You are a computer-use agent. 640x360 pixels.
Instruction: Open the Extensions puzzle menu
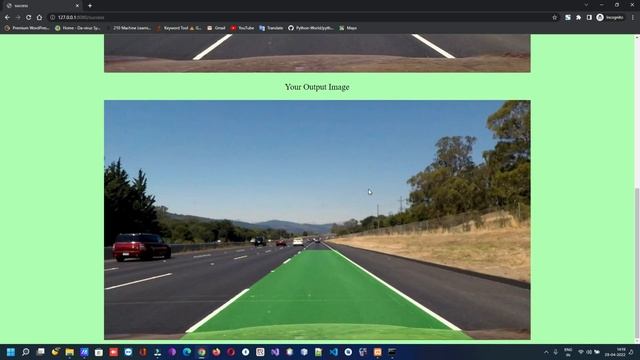(578, 18)
